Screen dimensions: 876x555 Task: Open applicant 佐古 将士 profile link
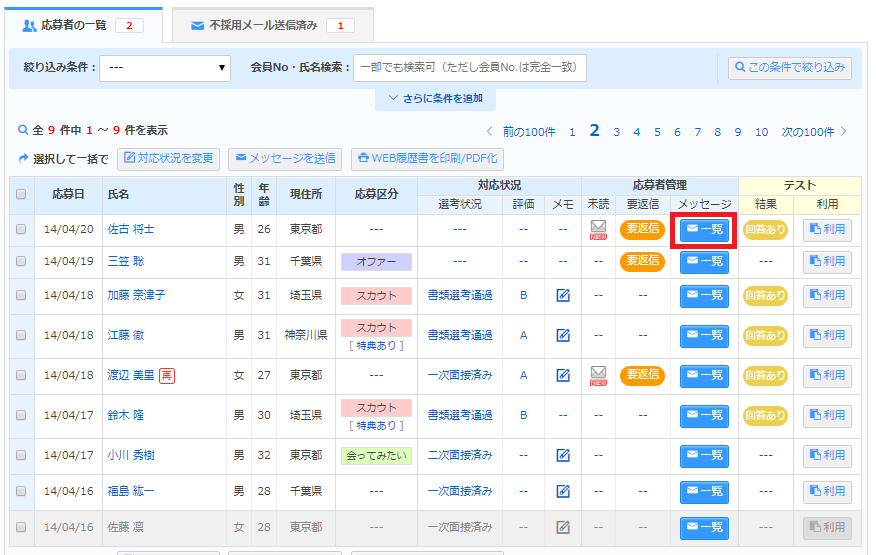pos(131,229)
